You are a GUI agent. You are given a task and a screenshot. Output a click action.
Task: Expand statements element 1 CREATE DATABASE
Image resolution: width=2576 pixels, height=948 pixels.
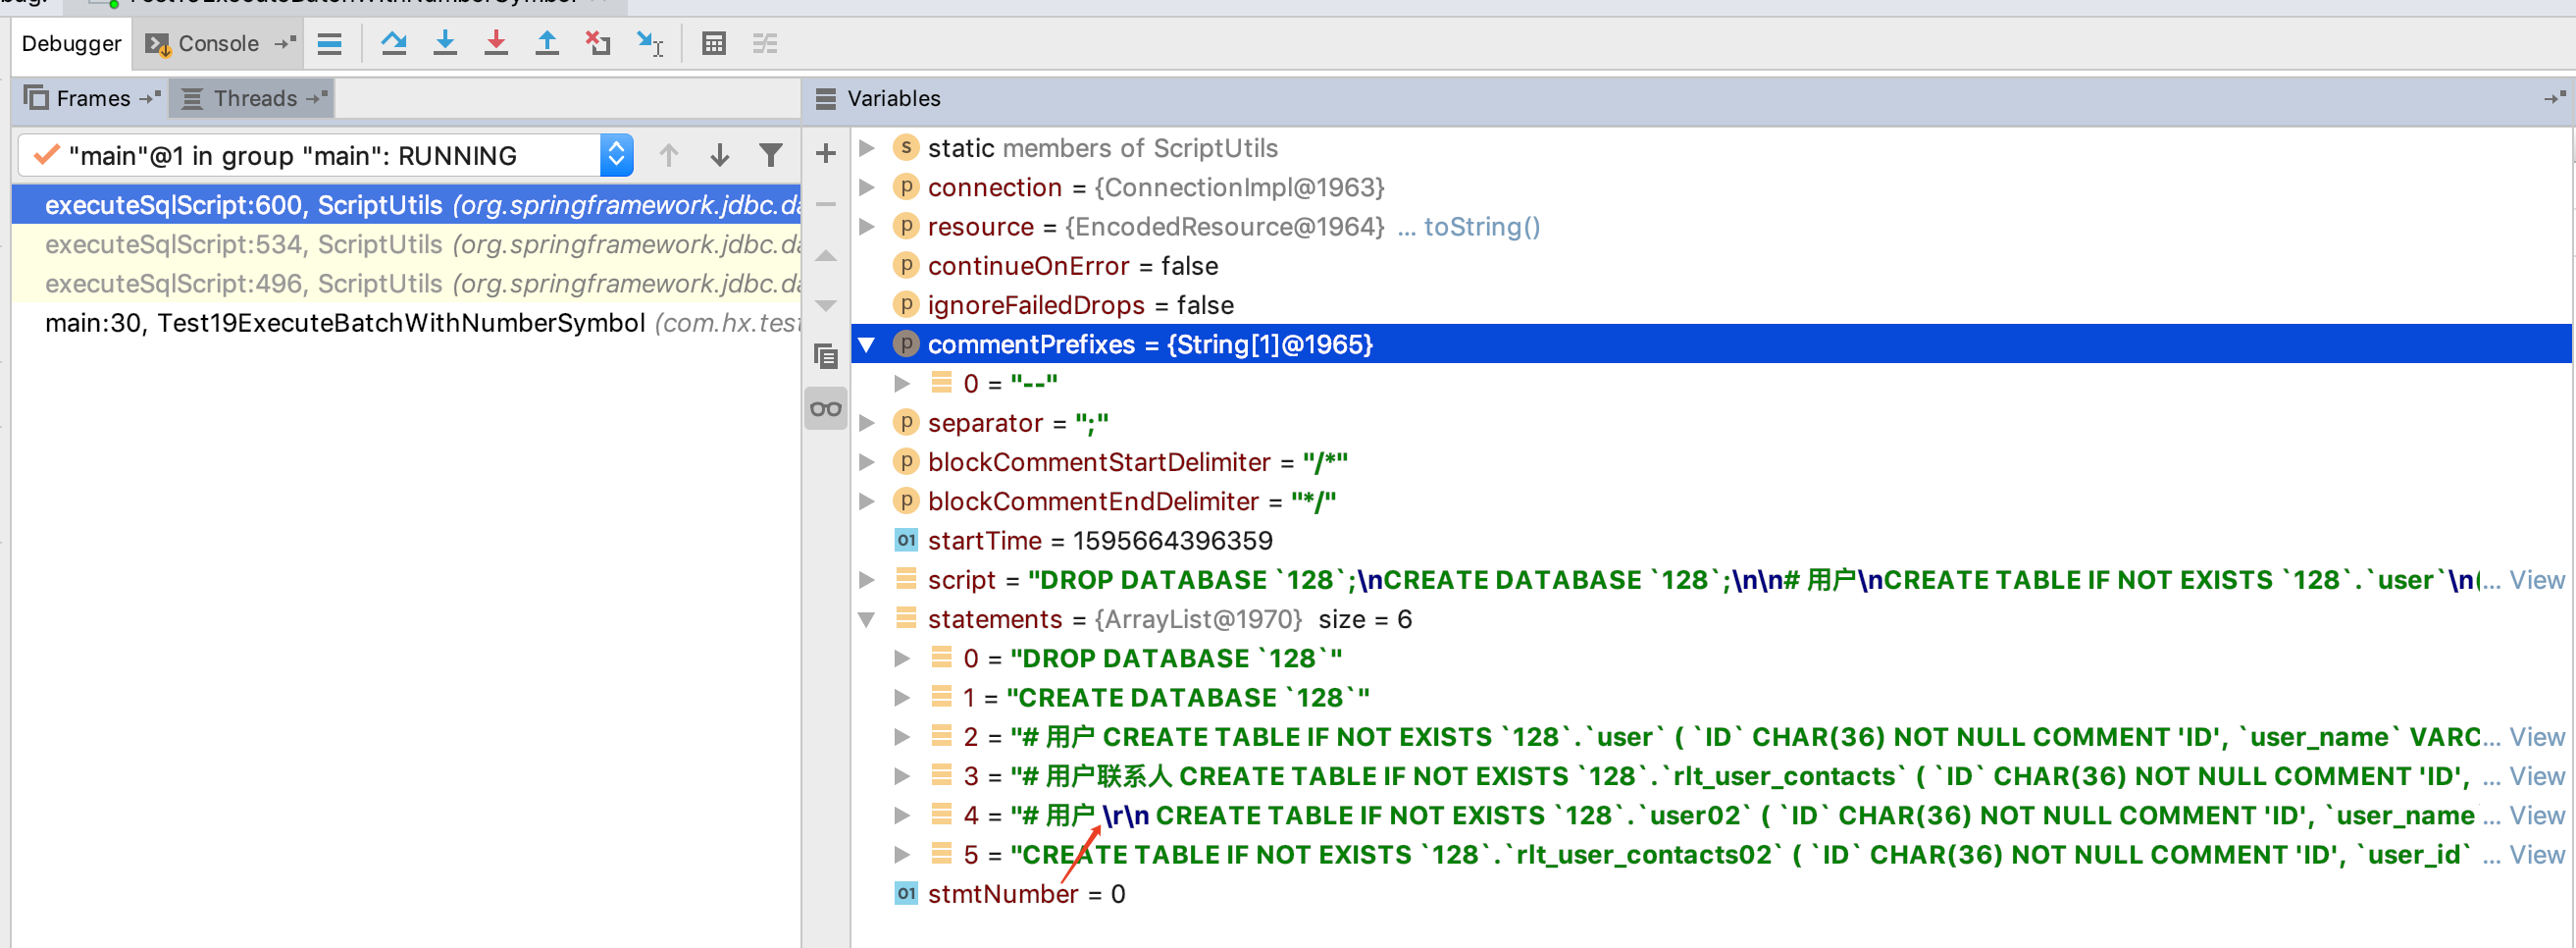point(902,697)
